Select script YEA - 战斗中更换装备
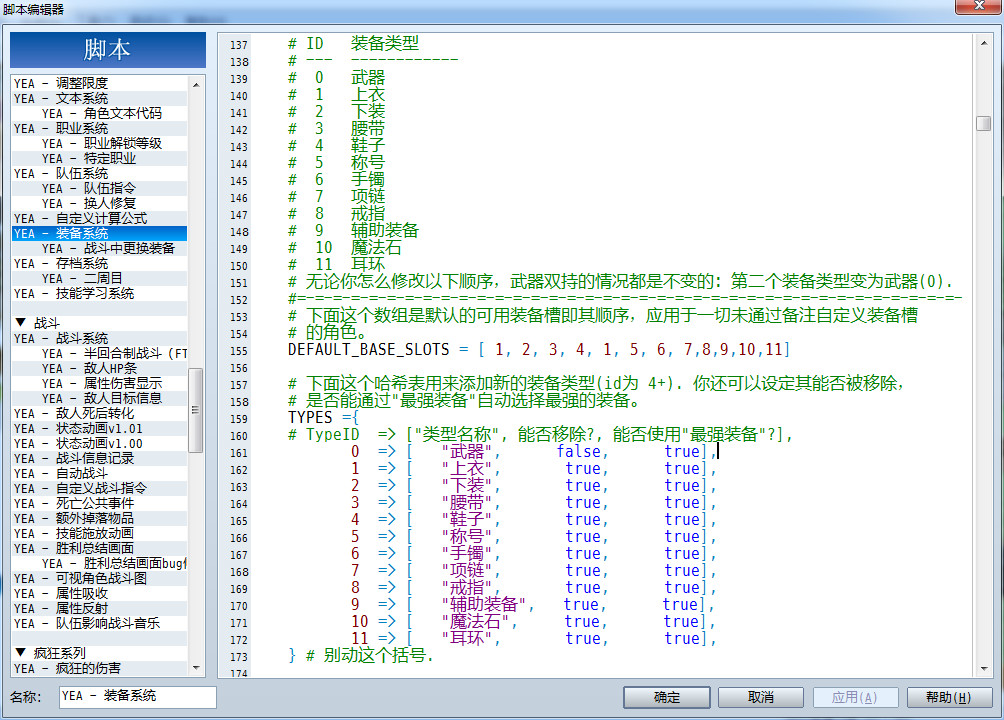The height and width of the screenshot is (720, 1004). pos(99,249)
